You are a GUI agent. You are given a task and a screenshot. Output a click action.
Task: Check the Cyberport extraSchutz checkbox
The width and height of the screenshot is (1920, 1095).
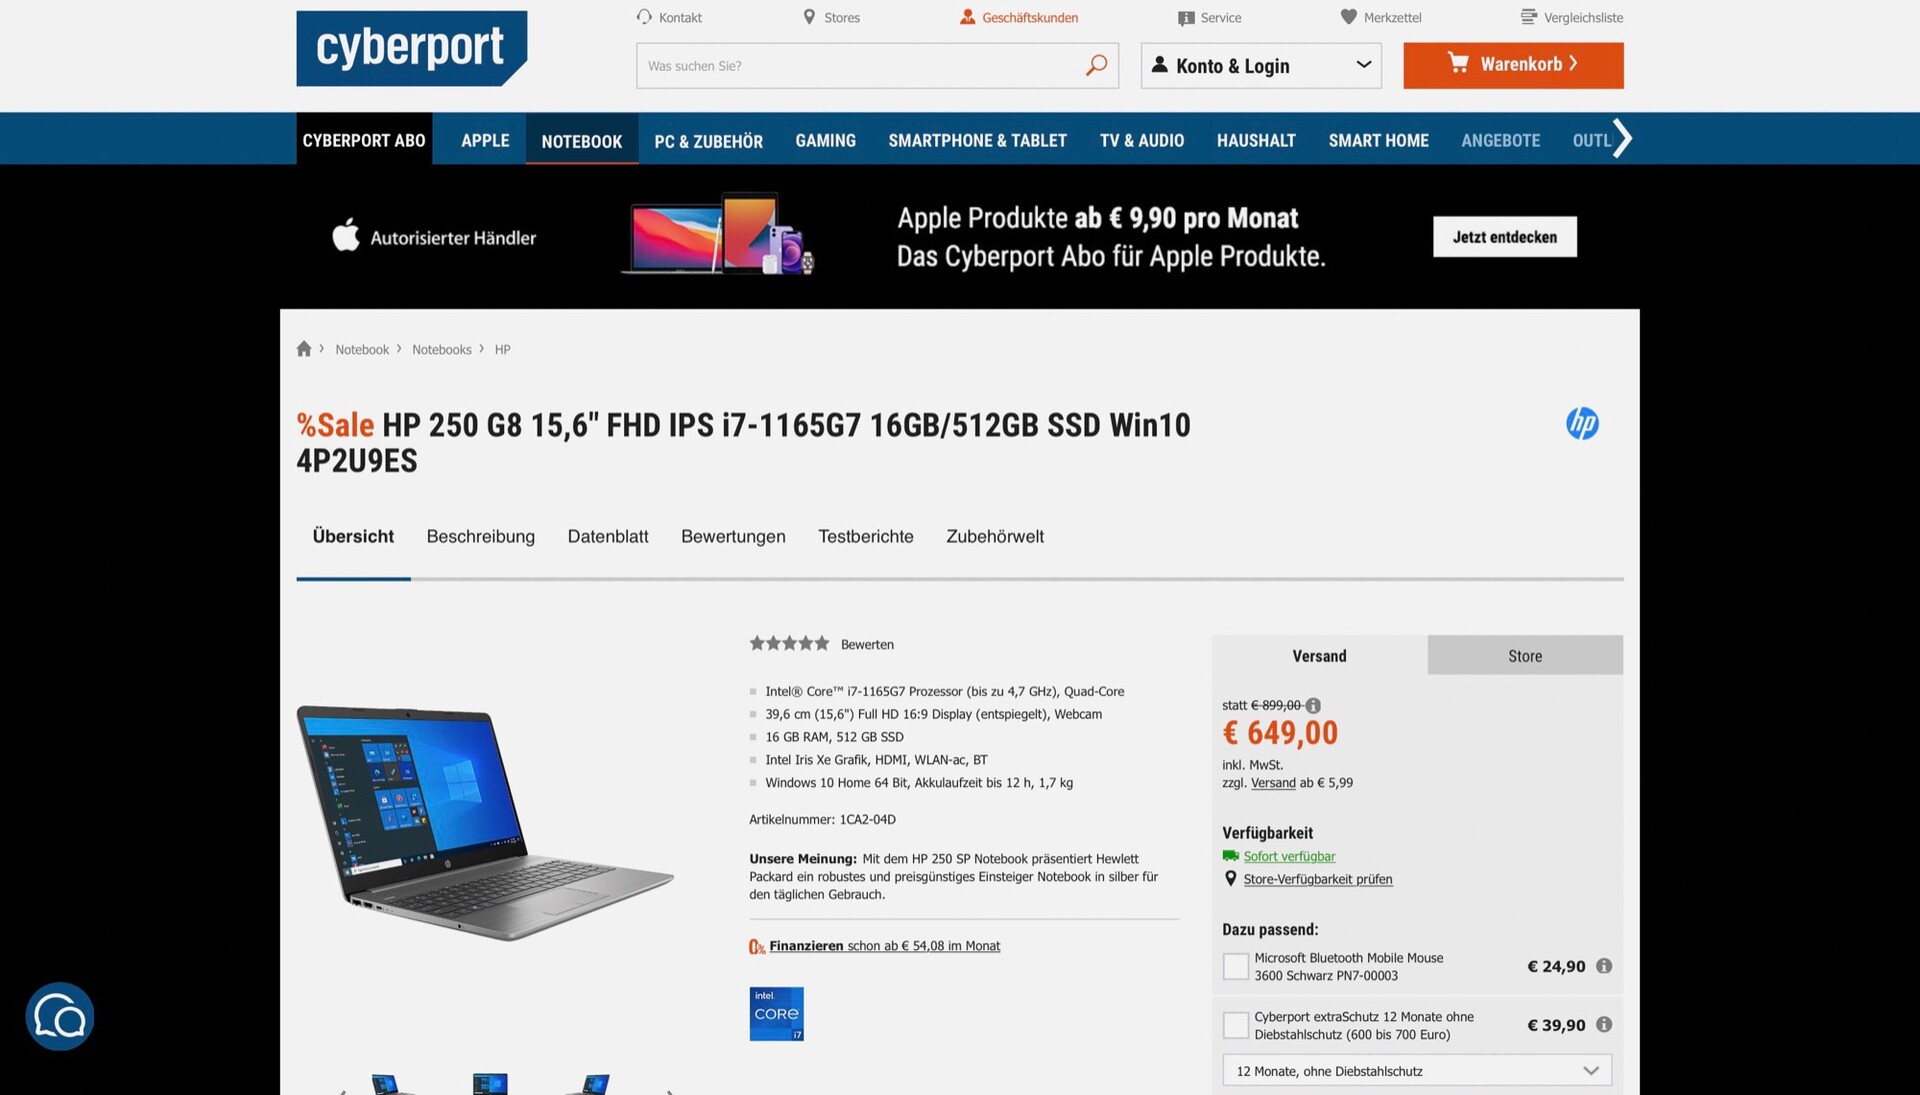pyautogui.click(x=1236, y=1025)
